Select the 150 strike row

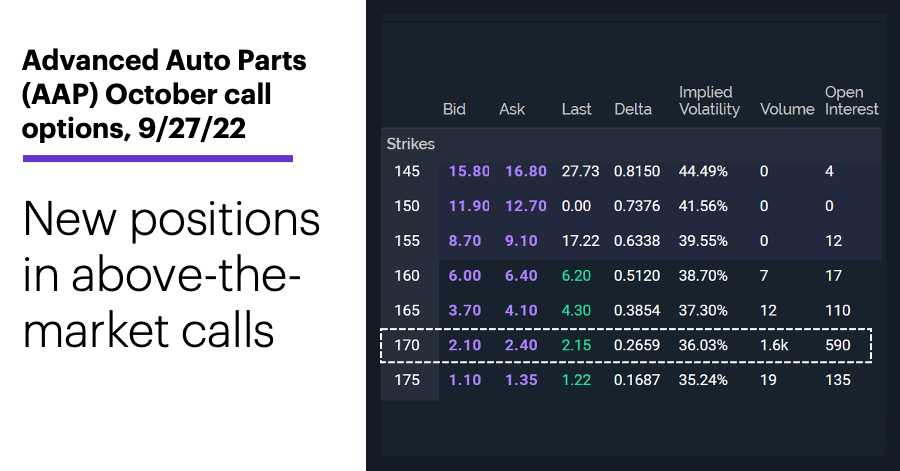tap(631, 206)
